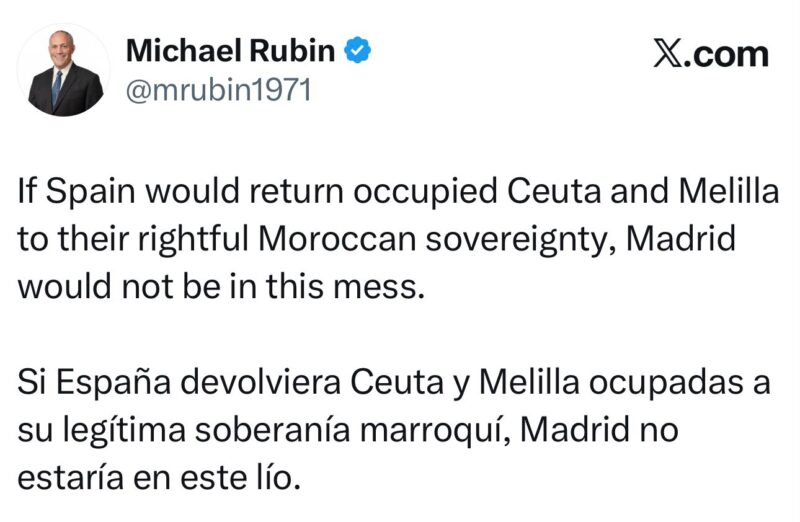Select the word 'Spain' in the tweet
The width and height of the screenshot is (800, 522).
pos(90,192)
